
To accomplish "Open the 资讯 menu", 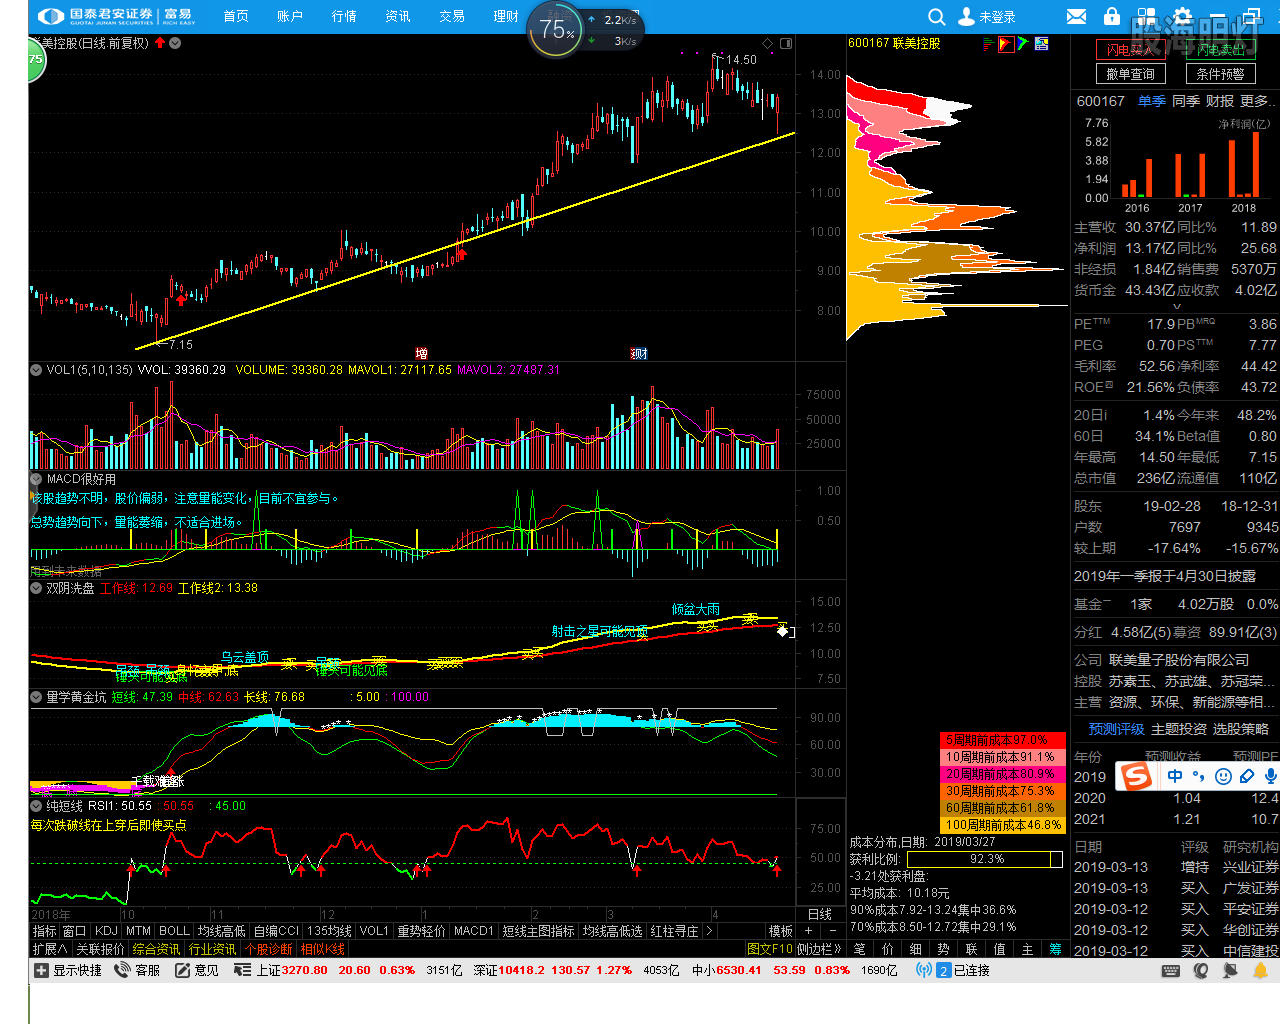I will click(x=398, y=16).
